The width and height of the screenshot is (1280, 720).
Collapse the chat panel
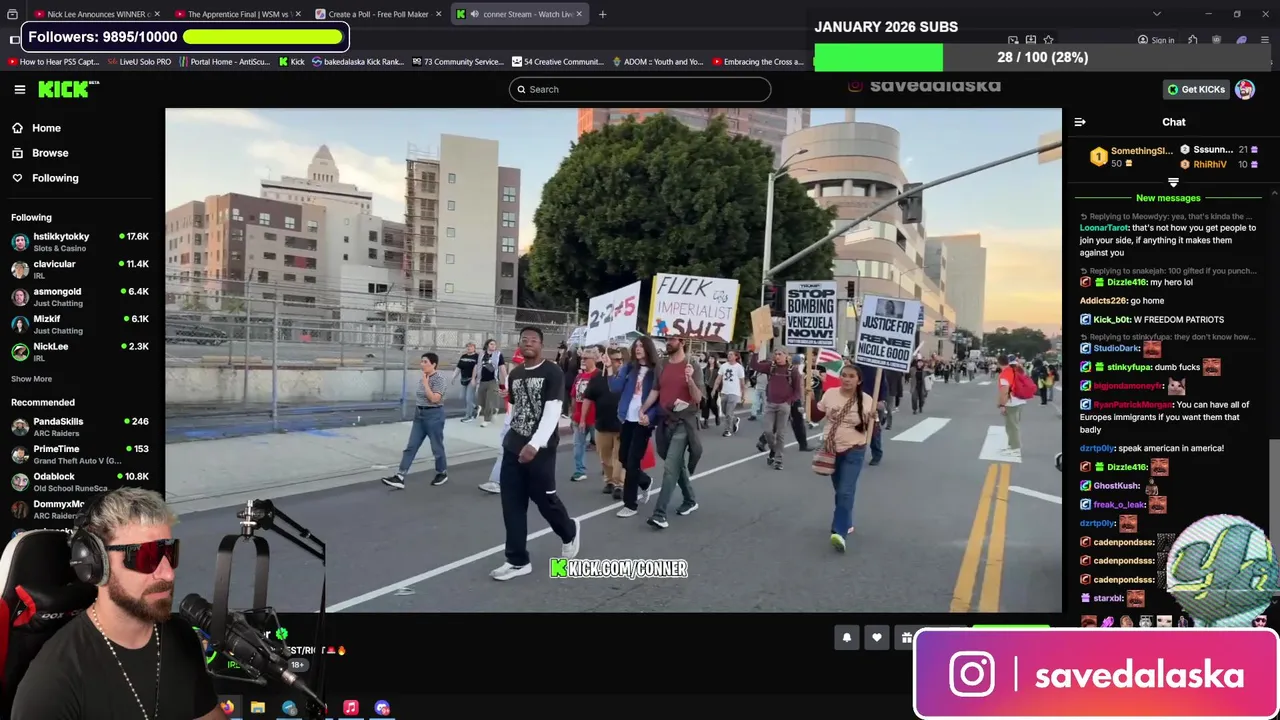click(1080, 122)
